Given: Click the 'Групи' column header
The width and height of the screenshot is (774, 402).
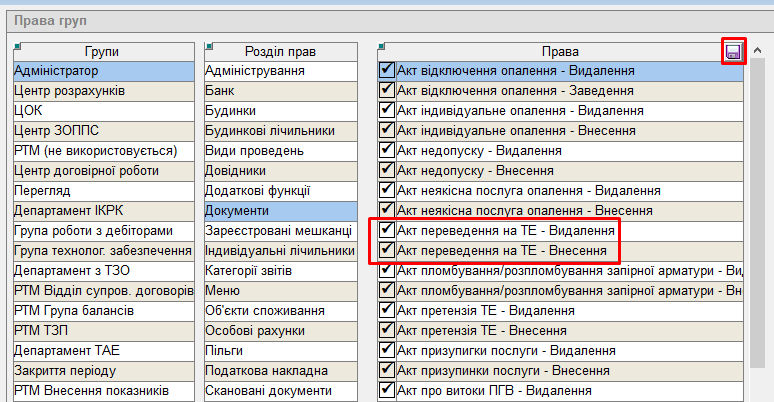Looking at the screenshot, I should (x=103, y=51).
